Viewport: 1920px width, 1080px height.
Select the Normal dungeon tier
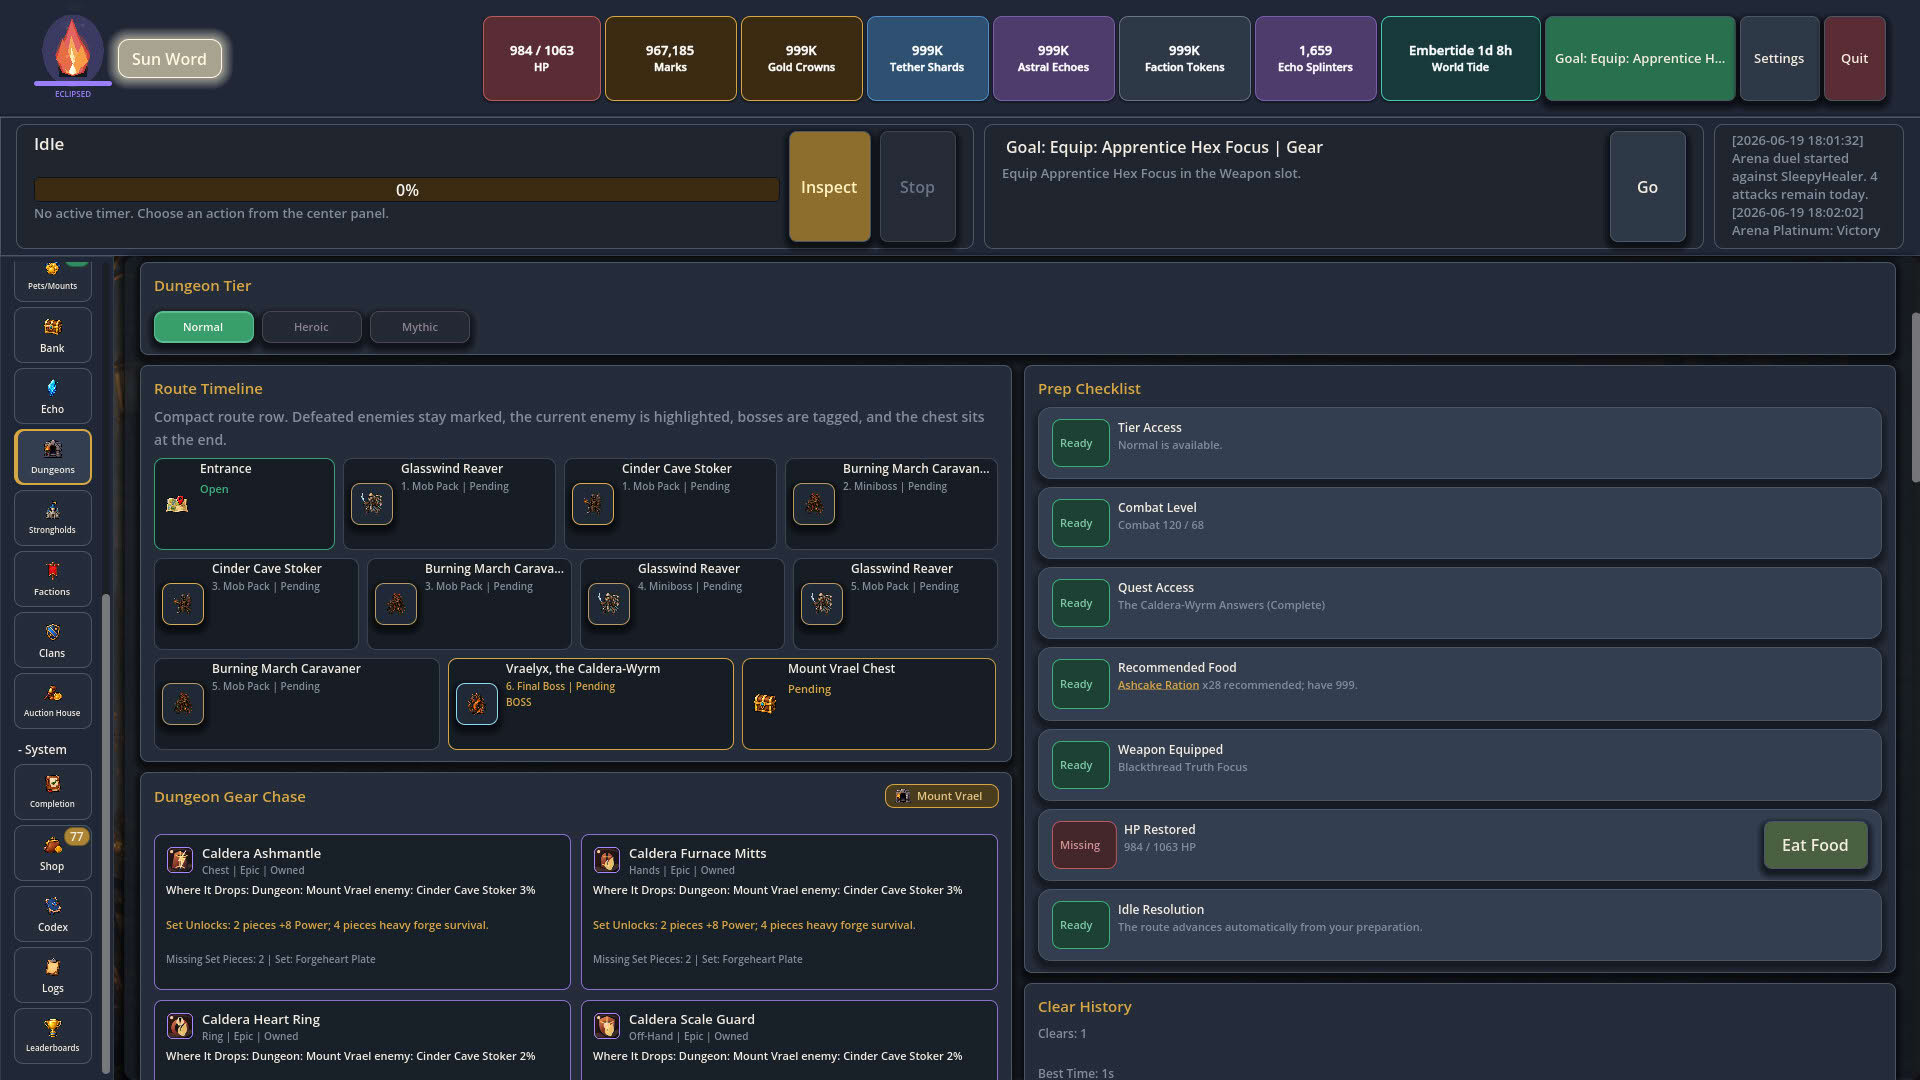203,327
